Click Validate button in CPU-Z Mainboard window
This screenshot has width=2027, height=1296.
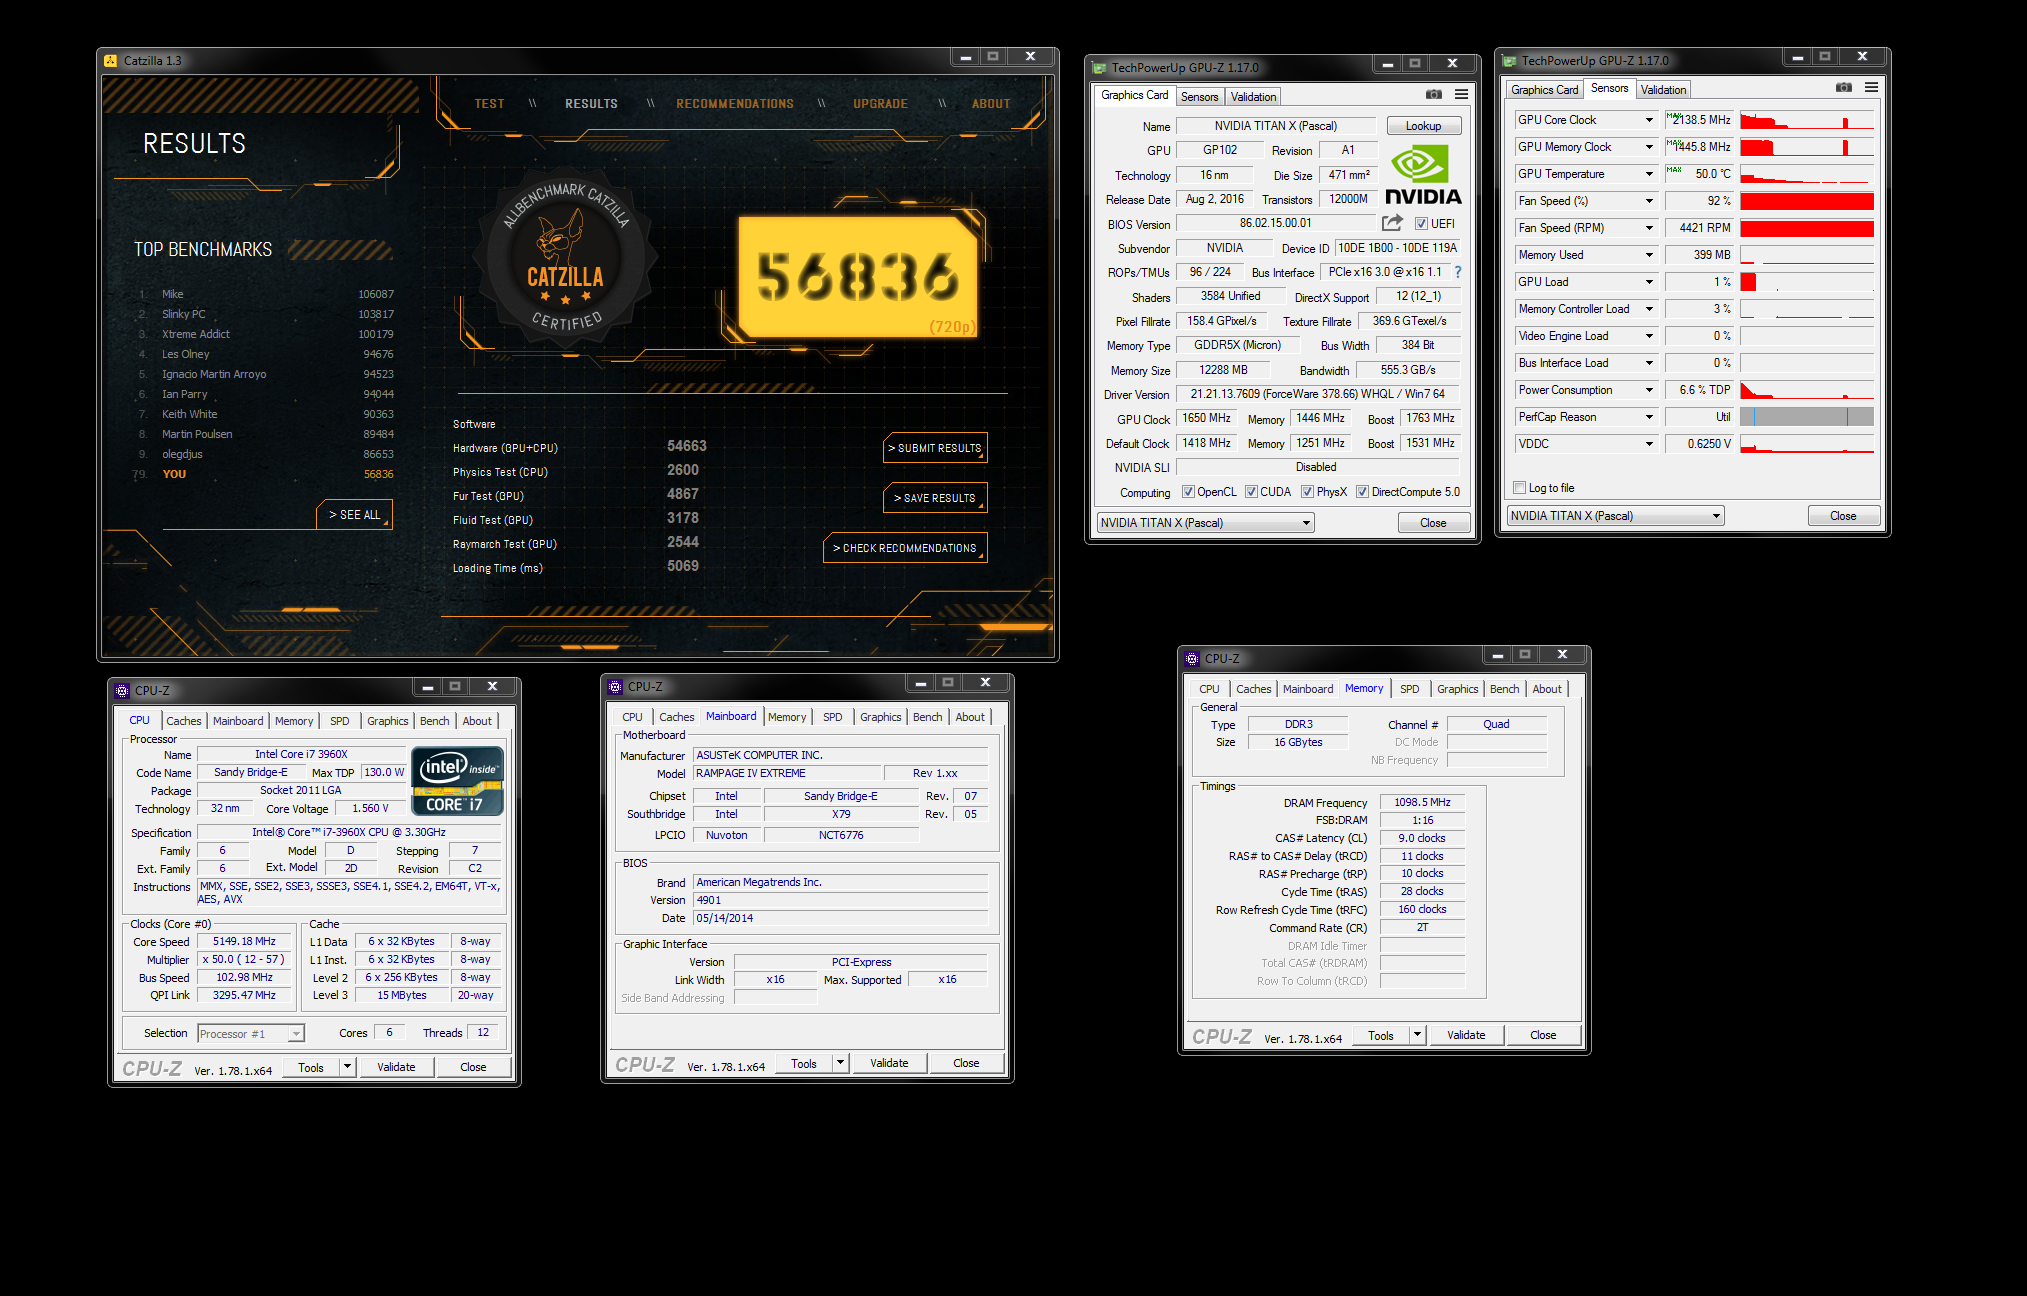coord(889,1063)
